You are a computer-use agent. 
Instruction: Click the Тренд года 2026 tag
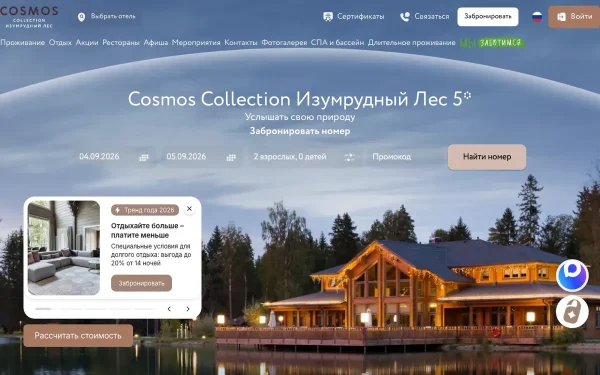tap(145, 210)
